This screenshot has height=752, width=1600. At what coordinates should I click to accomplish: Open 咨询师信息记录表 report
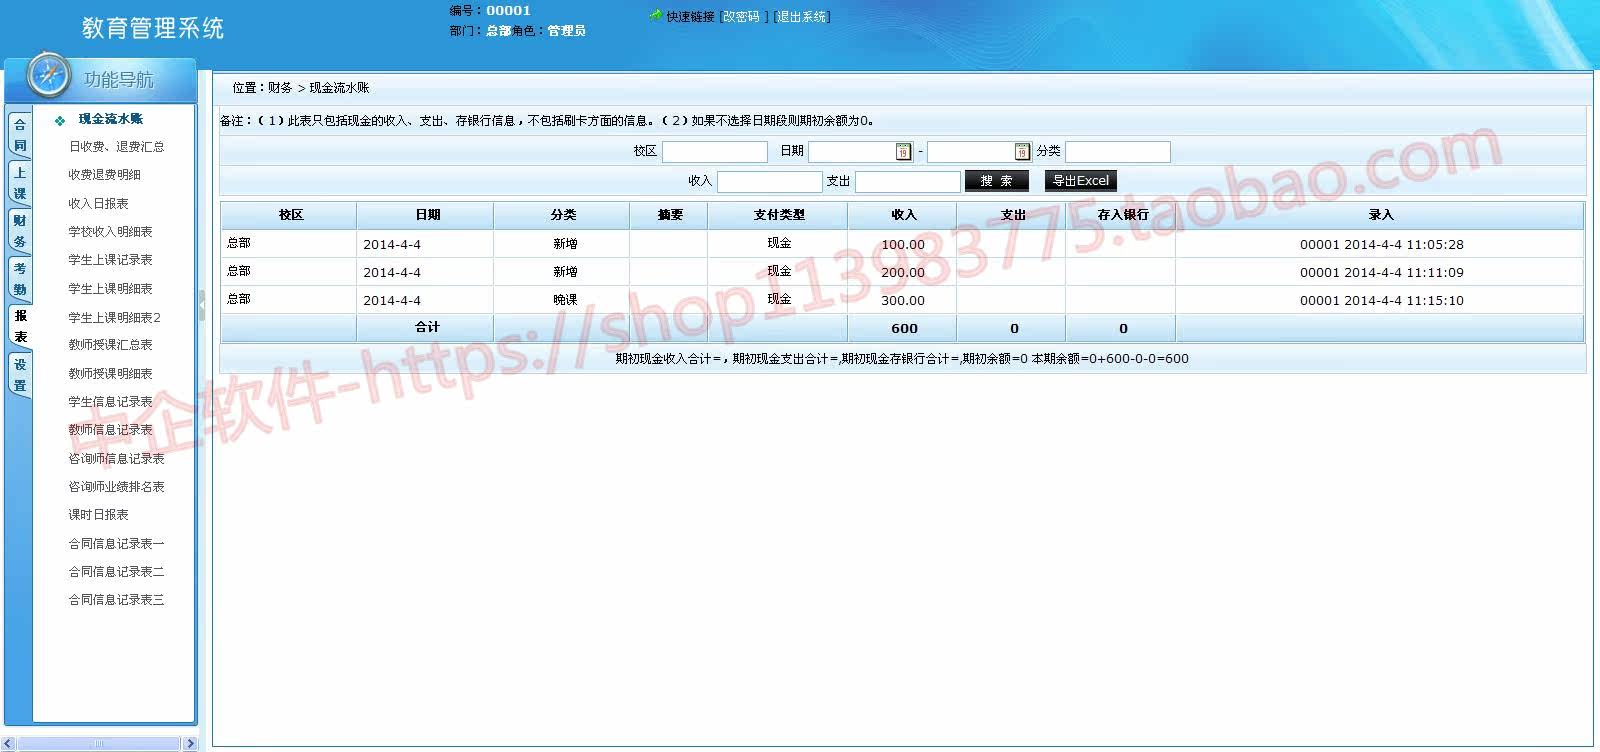pyautogui.click(x=116, y=459)
